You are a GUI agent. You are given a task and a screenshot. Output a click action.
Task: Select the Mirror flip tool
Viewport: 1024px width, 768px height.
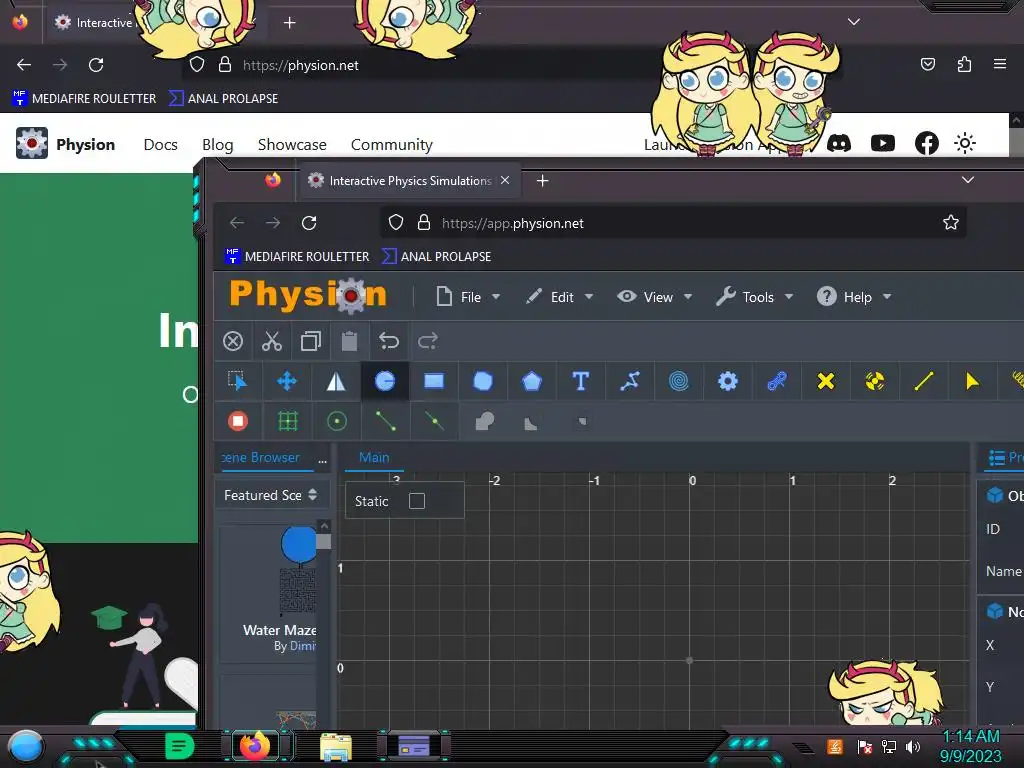(x=336, y=381)
